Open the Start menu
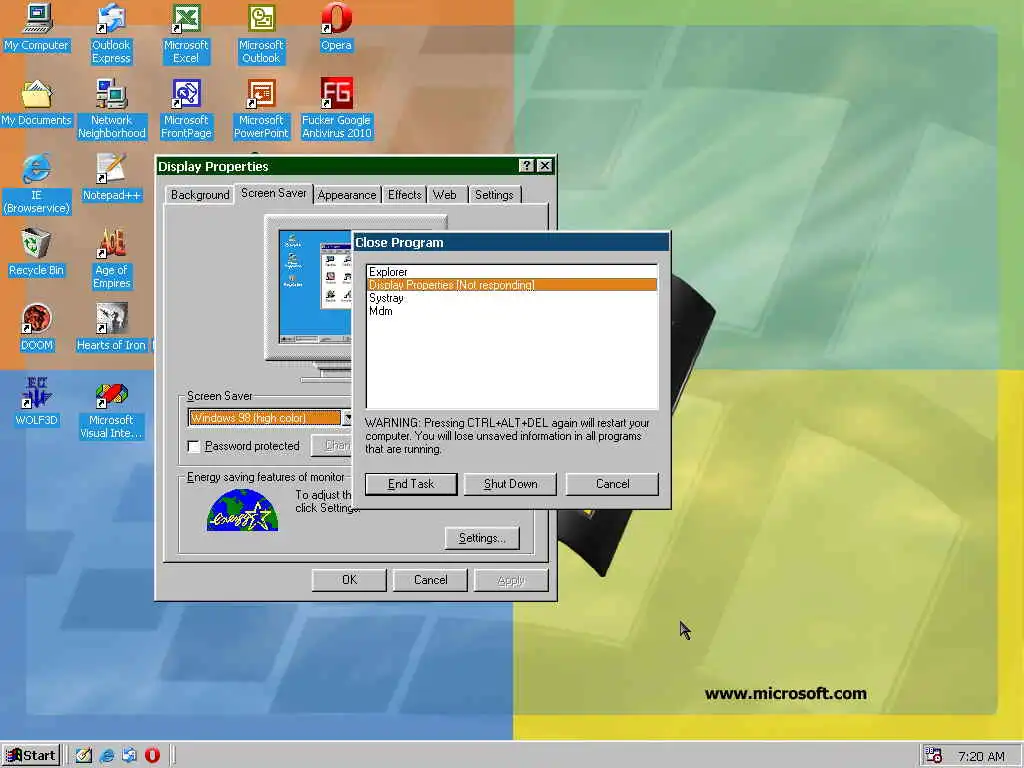 point(31,756)
